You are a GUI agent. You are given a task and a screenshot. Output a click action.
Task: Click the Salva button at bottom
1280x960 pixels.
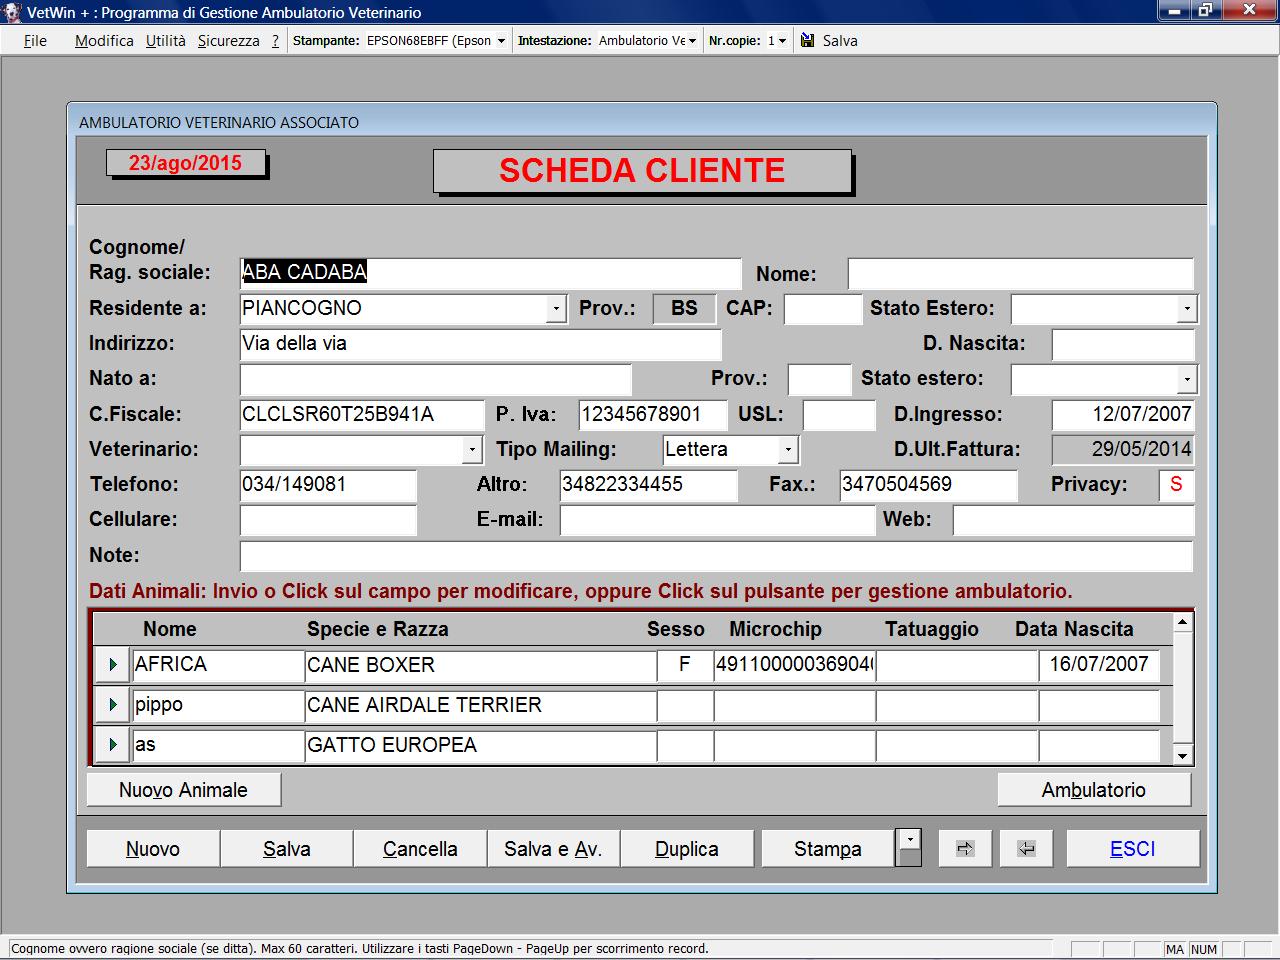tap(287, 848)
